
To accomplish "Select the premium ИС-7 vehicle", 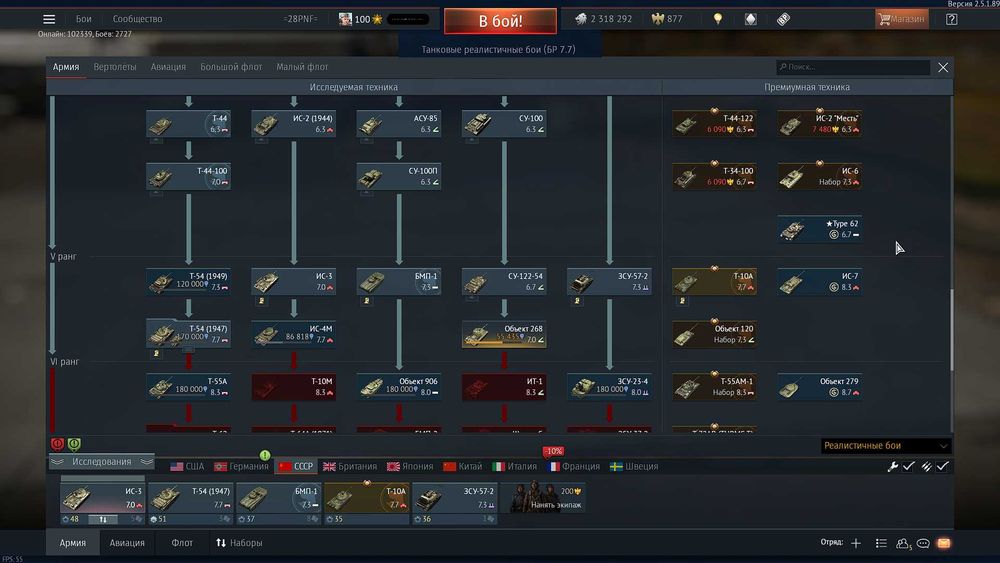I will pos(820,281).
